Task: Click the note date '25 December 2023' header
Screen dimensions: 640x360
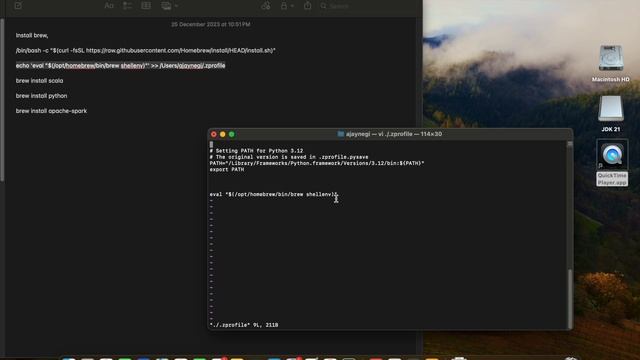Action: (x=211, y=24)
